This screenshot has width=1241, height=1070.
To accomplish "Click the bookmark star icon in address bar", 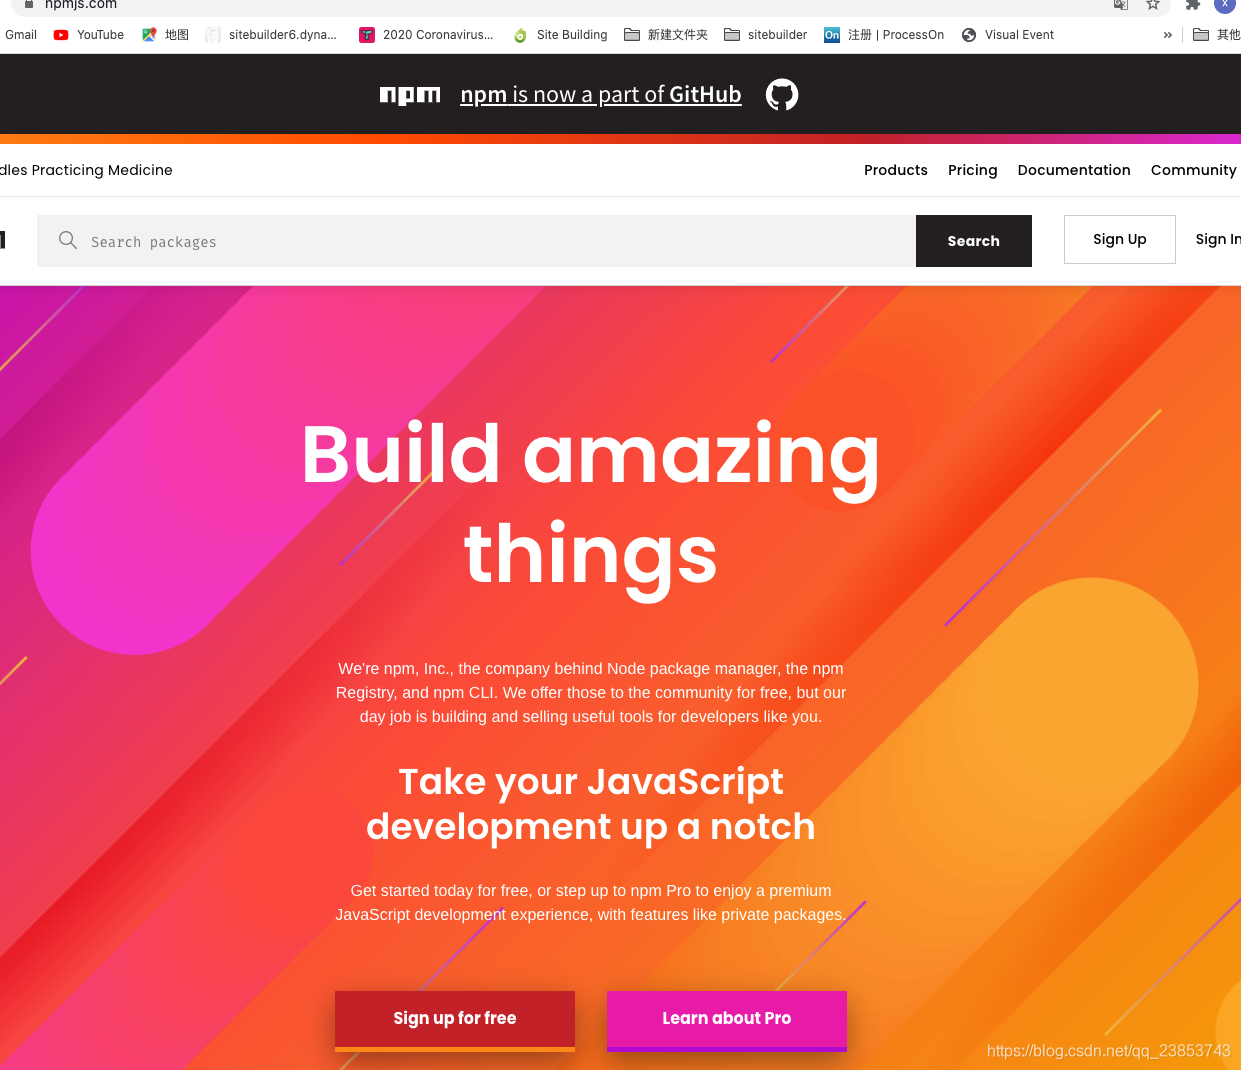I will [x=1153, y=4].
